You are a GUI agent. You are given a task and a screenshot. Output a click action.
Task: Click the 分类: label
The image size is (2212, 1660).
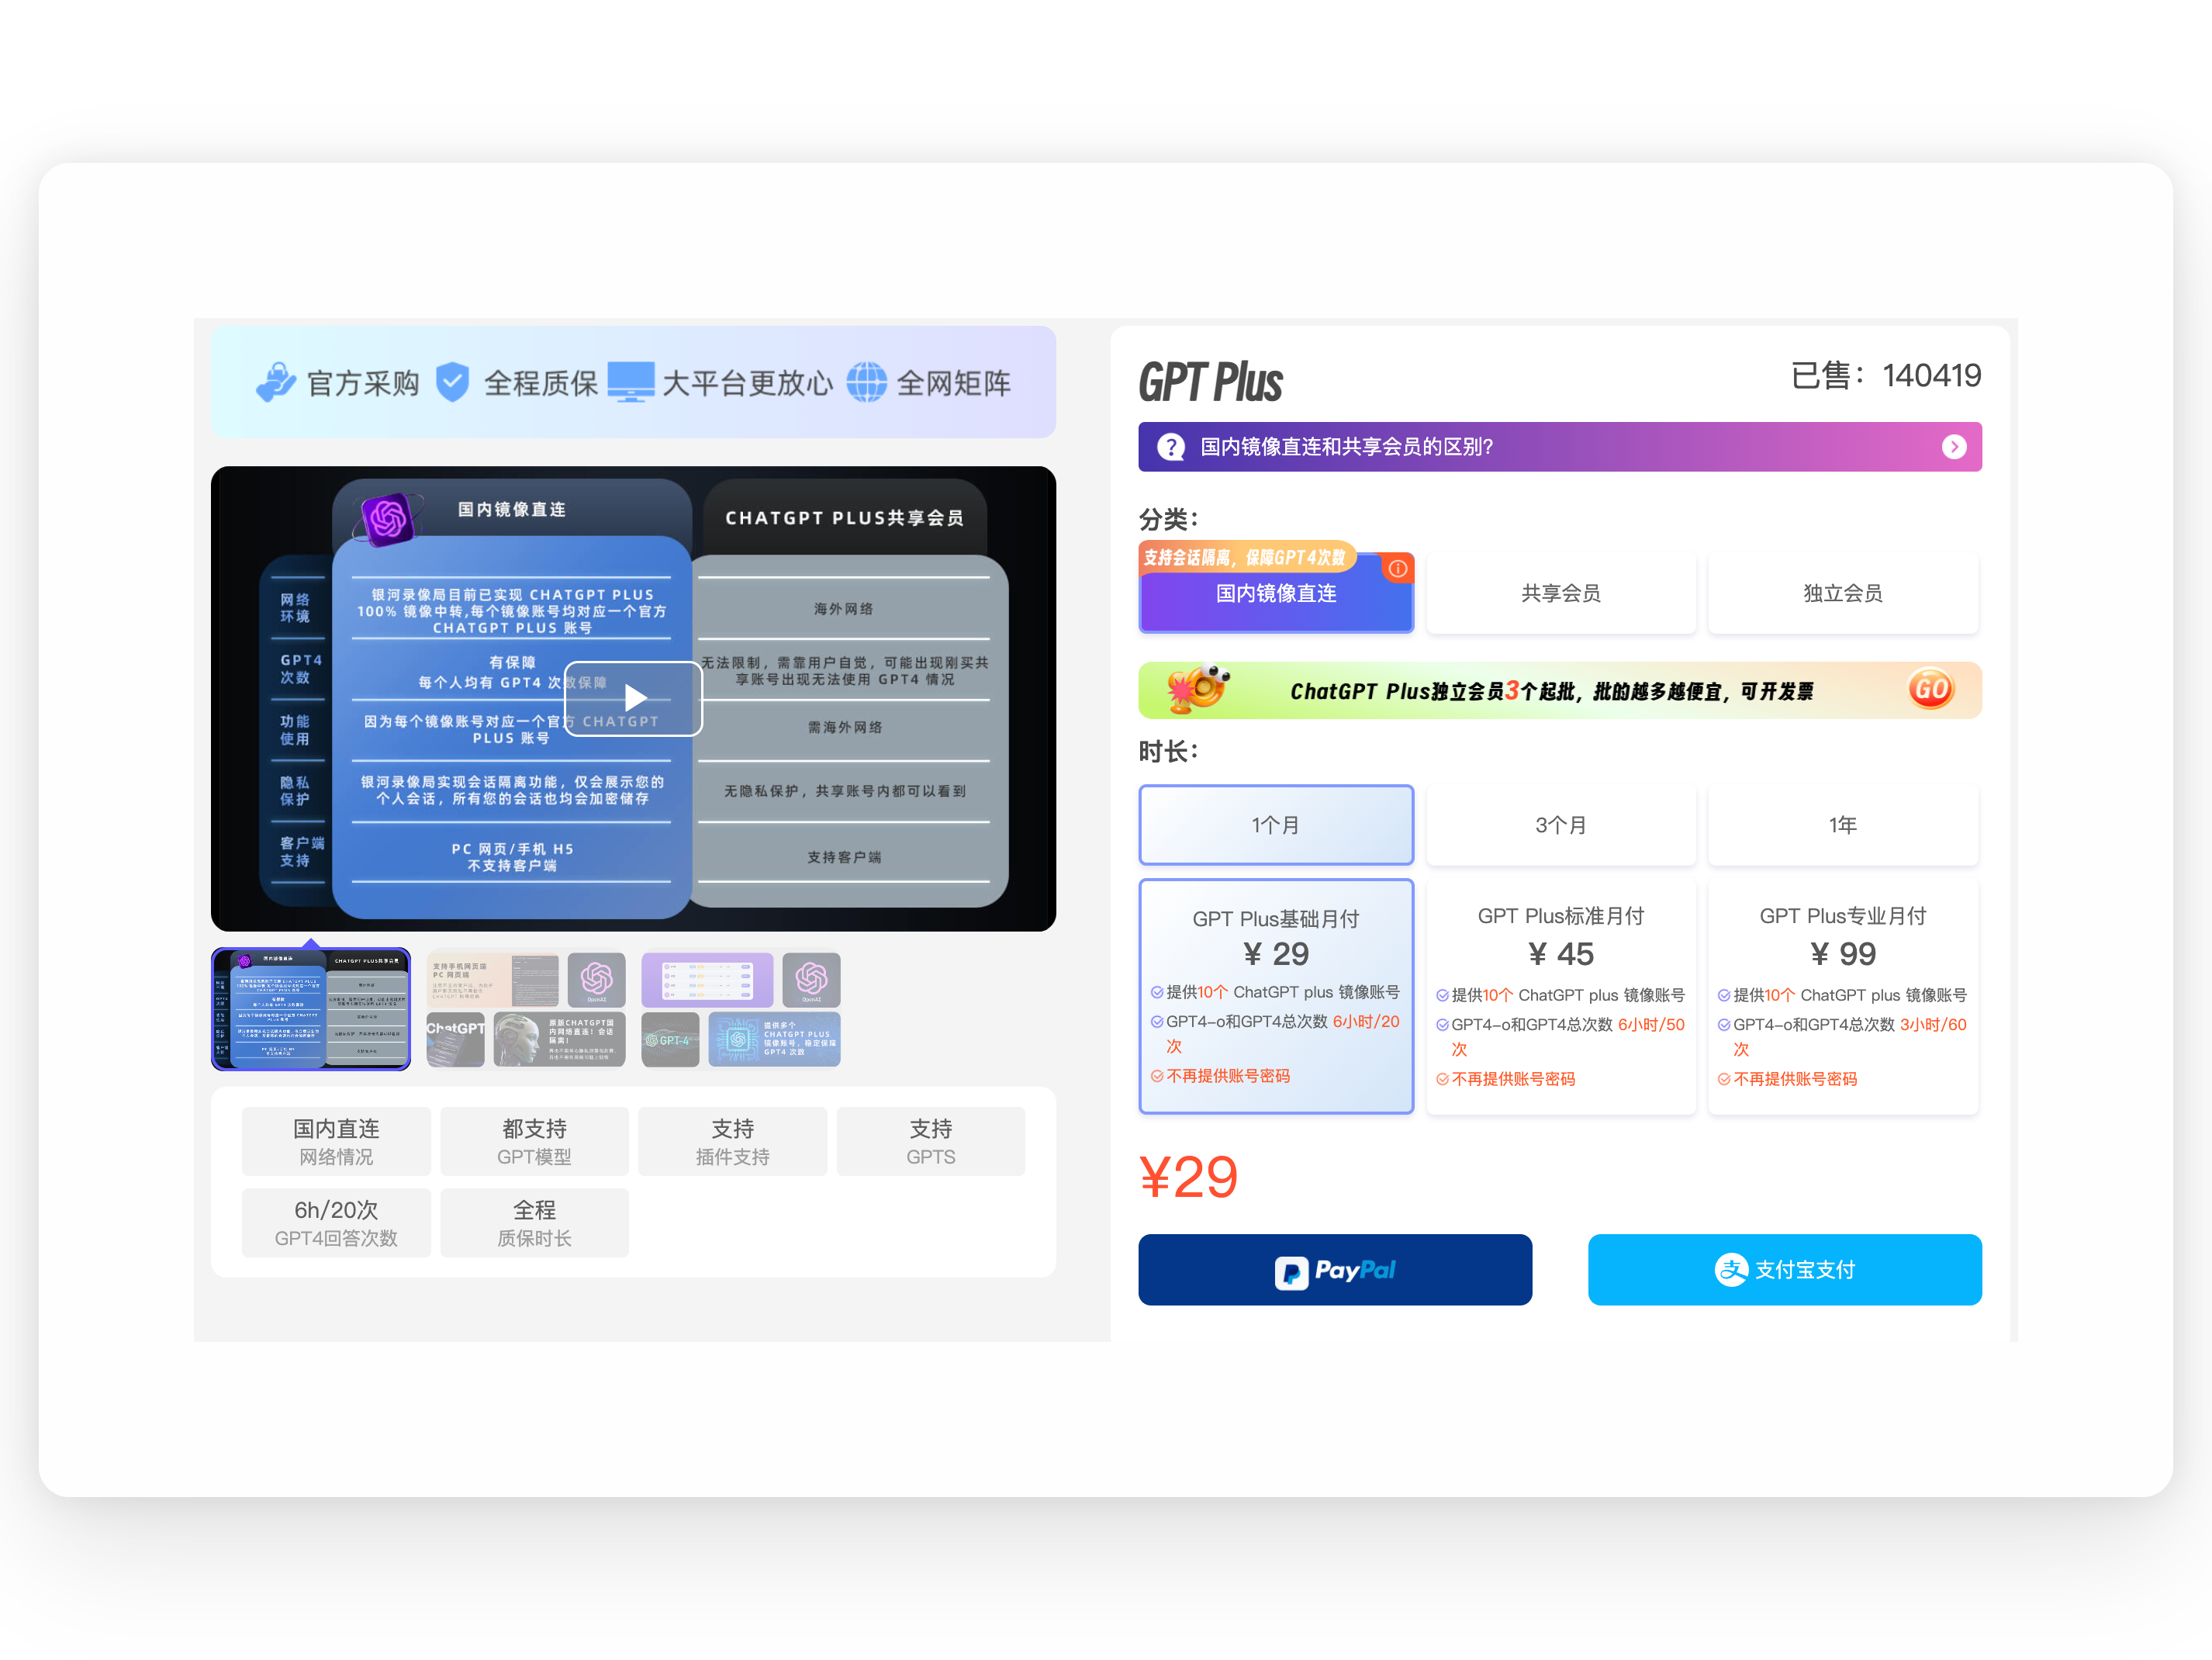coord(1169,519)
